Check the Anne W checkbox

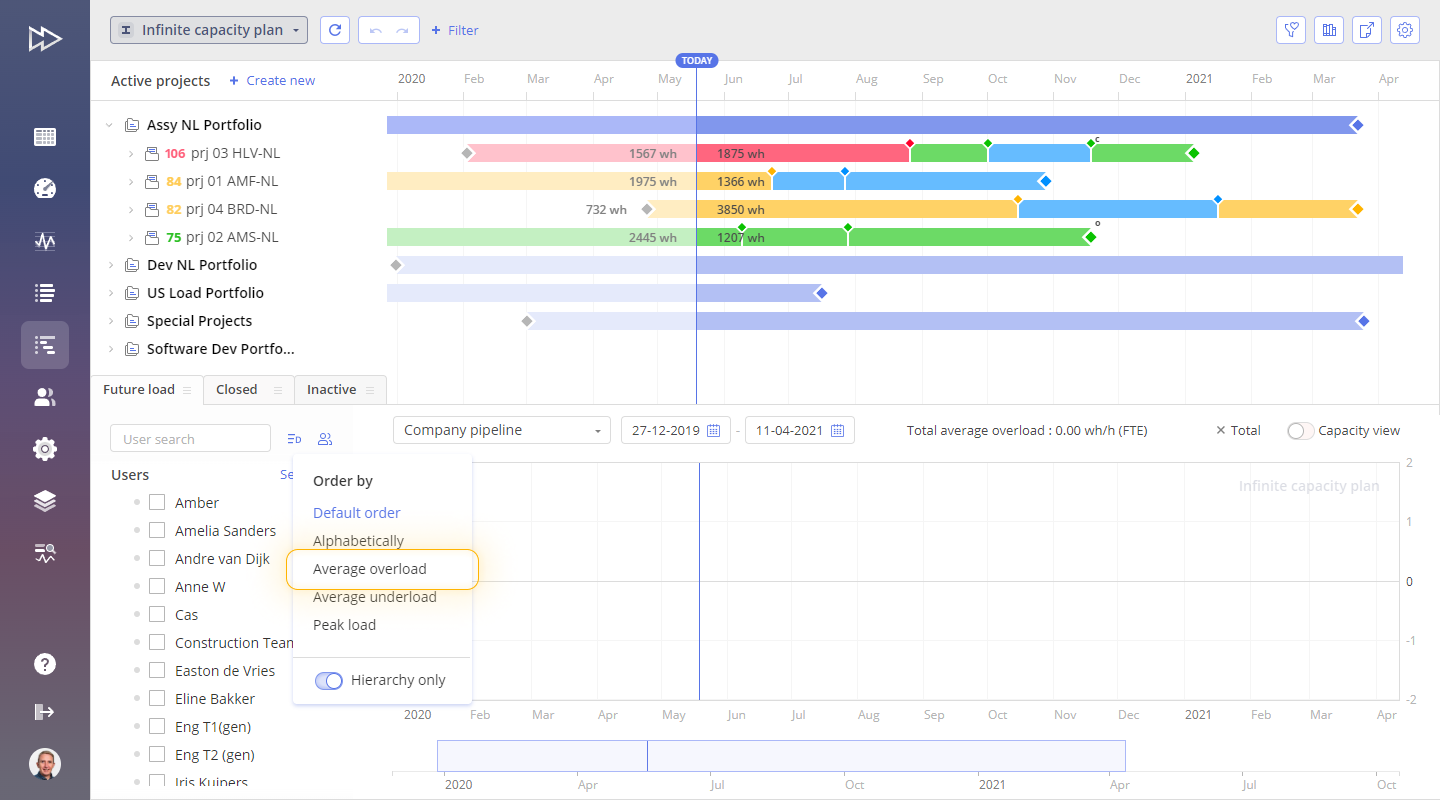[x=157, y=586]
